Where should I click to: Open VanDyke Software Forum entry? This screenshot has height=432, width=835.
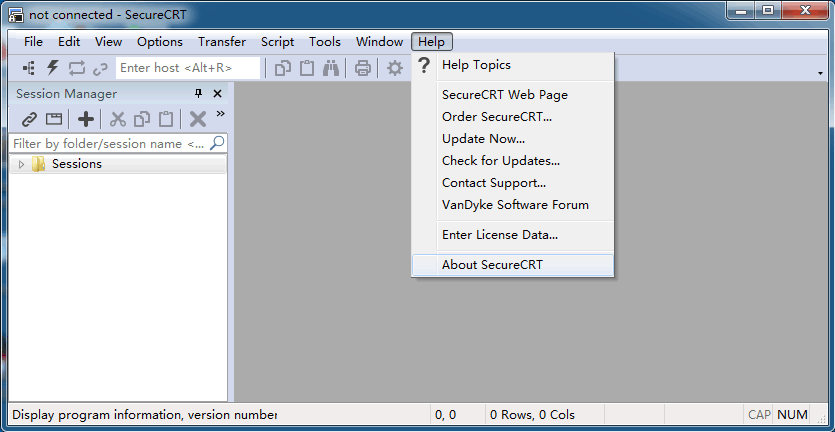(513, 205)
